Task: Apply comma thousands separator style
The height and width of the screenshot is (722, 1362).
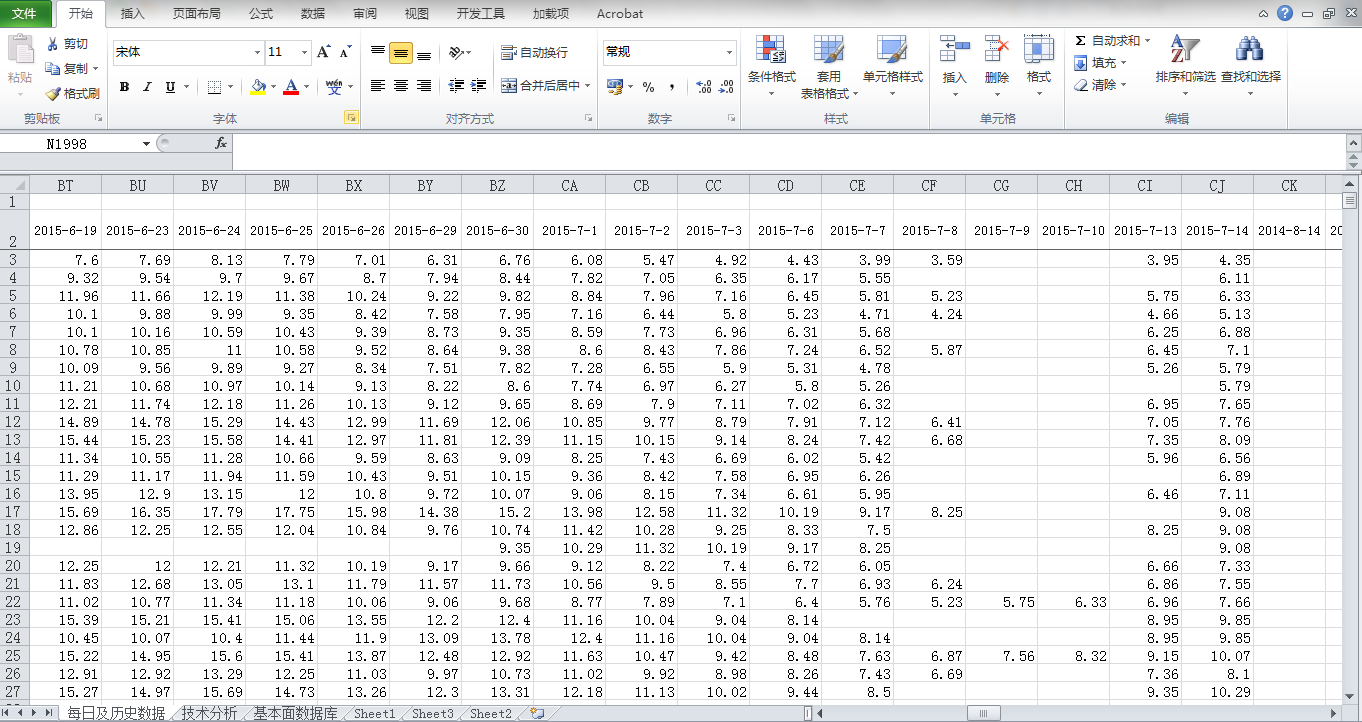Action: [x=672, y=86]
